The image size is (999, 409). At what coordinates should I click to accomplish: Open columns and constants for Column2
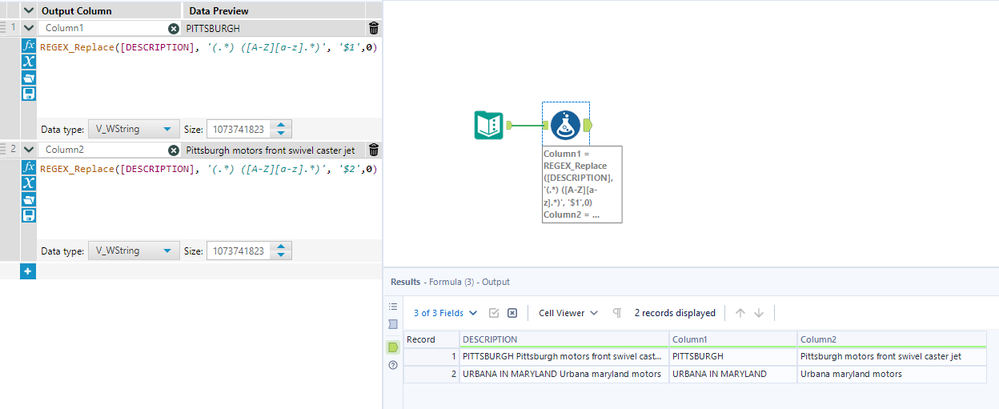coord(29,183)
